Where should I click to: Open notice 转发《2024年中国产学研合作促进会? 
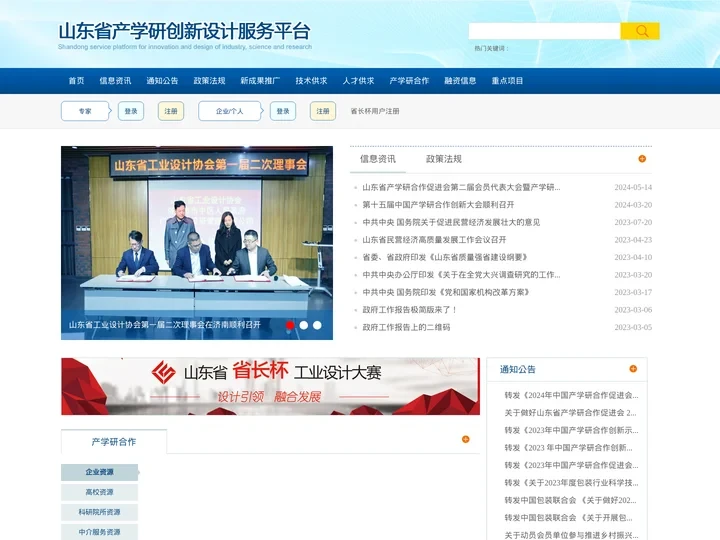(571, 395)
